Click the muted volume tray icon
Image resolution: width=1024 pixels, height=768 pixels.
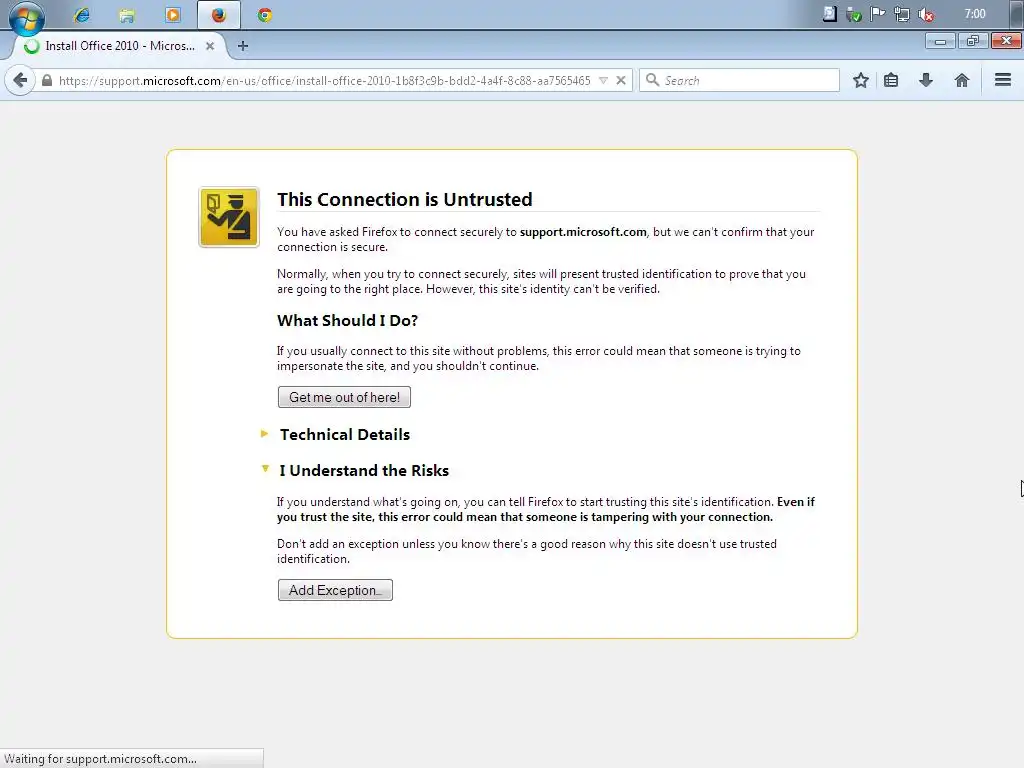tap(926, 14)
